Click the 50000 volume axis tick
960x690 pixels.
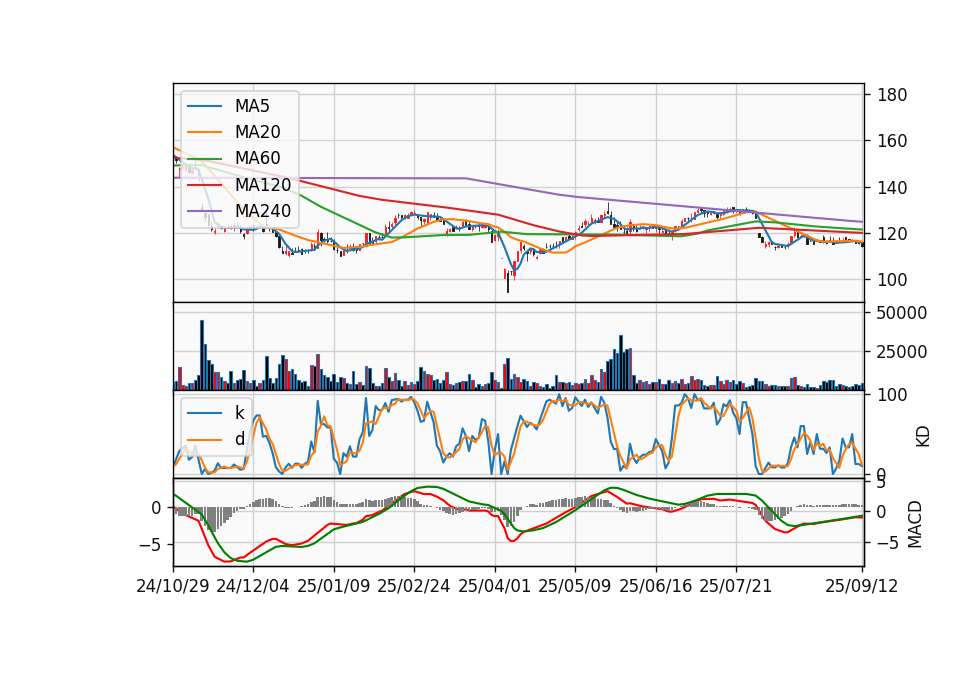[x=902, y=313]
